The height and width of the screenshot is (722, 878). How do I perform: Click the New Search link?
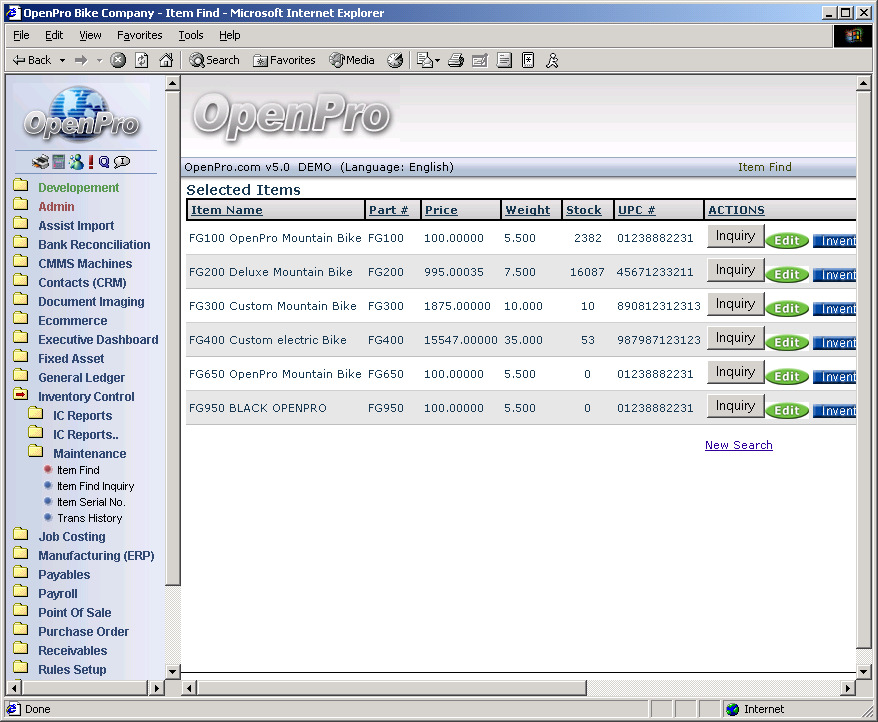(x=738, y=445)
